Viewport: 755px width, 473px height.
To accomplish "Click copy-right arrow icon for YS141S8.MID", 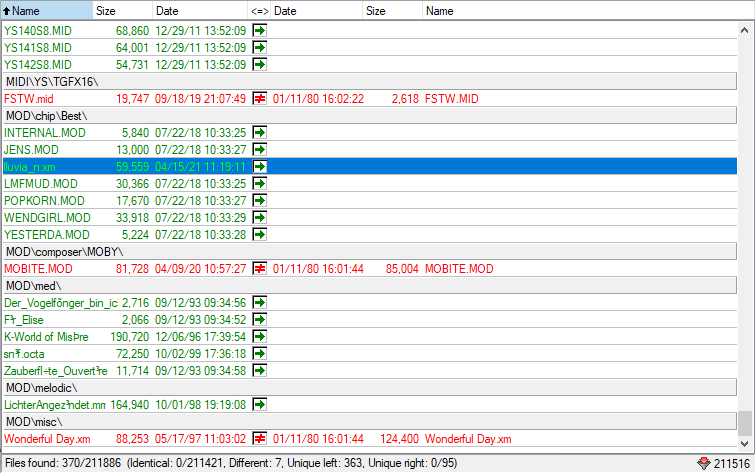I will pos(260,48).
